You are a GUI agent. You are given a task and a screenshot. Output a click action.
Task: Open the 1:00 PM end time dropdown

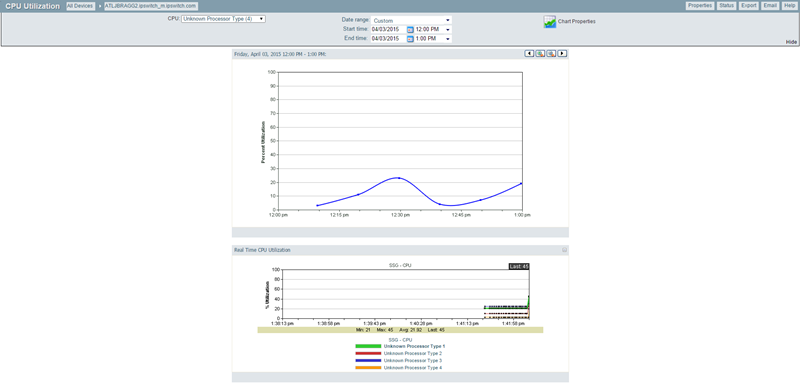(x=433, y=39)
